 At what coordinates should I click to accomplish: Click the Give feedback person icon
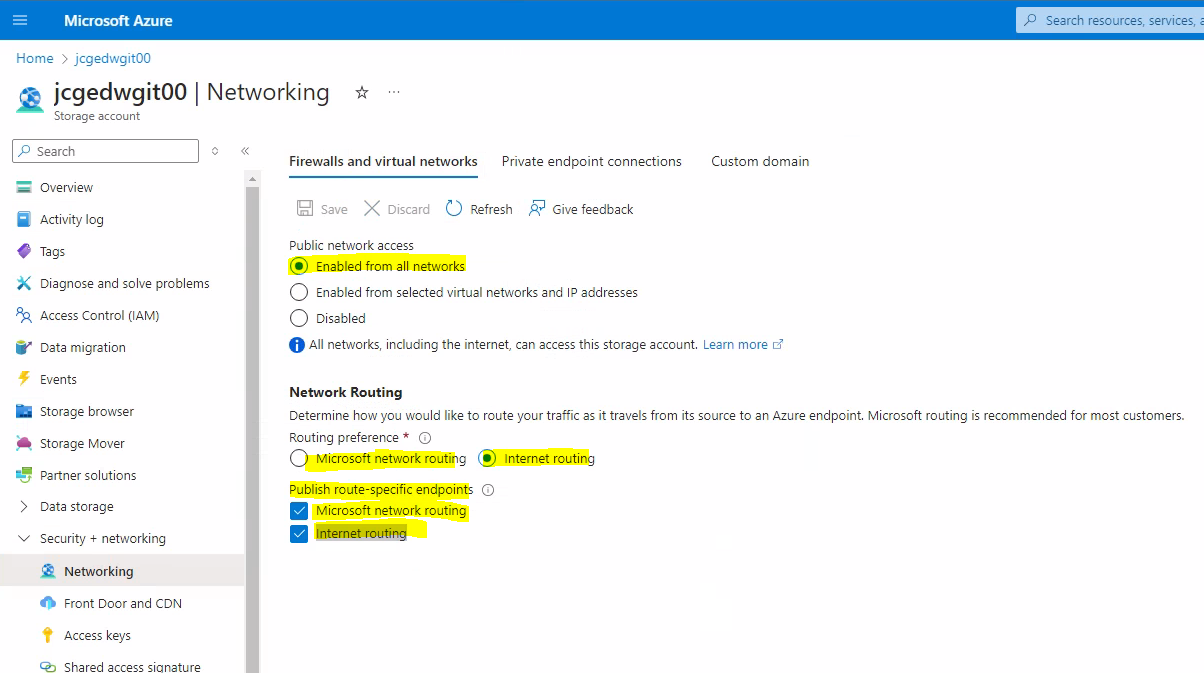[x=537, y=208]
